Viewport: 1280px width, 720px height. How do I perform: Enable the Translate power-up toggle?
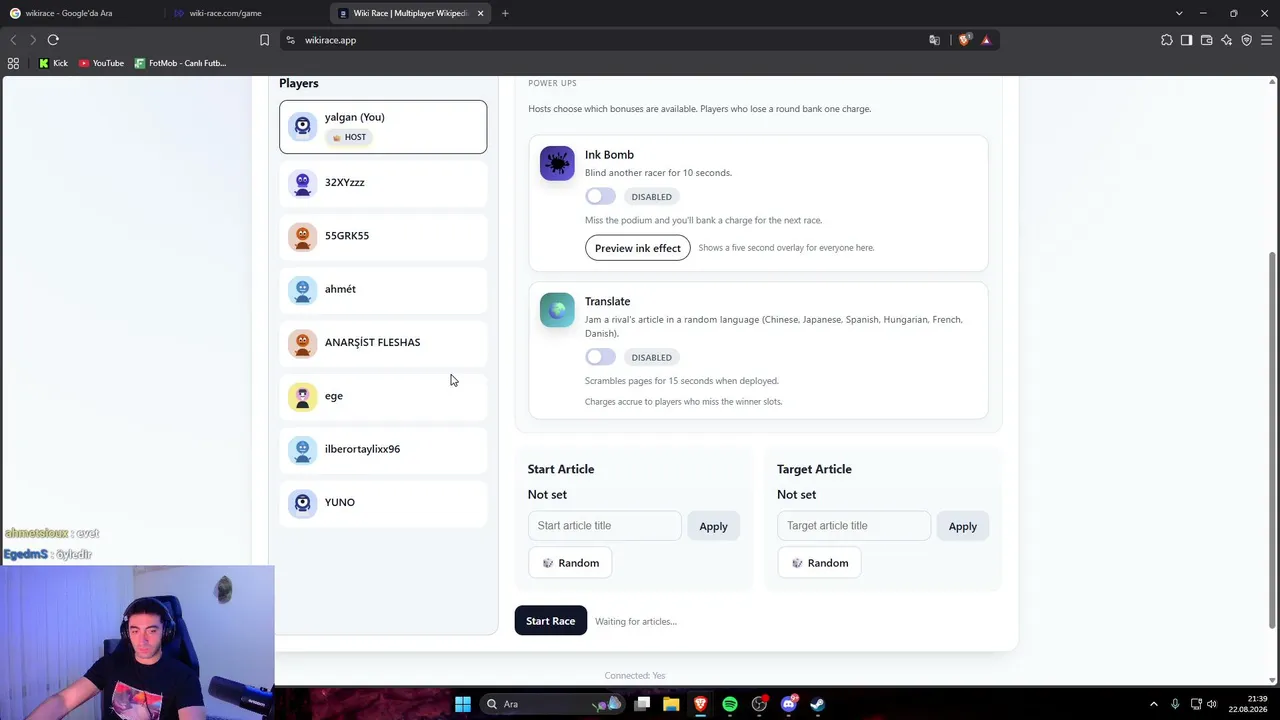(x=600, y=357)
